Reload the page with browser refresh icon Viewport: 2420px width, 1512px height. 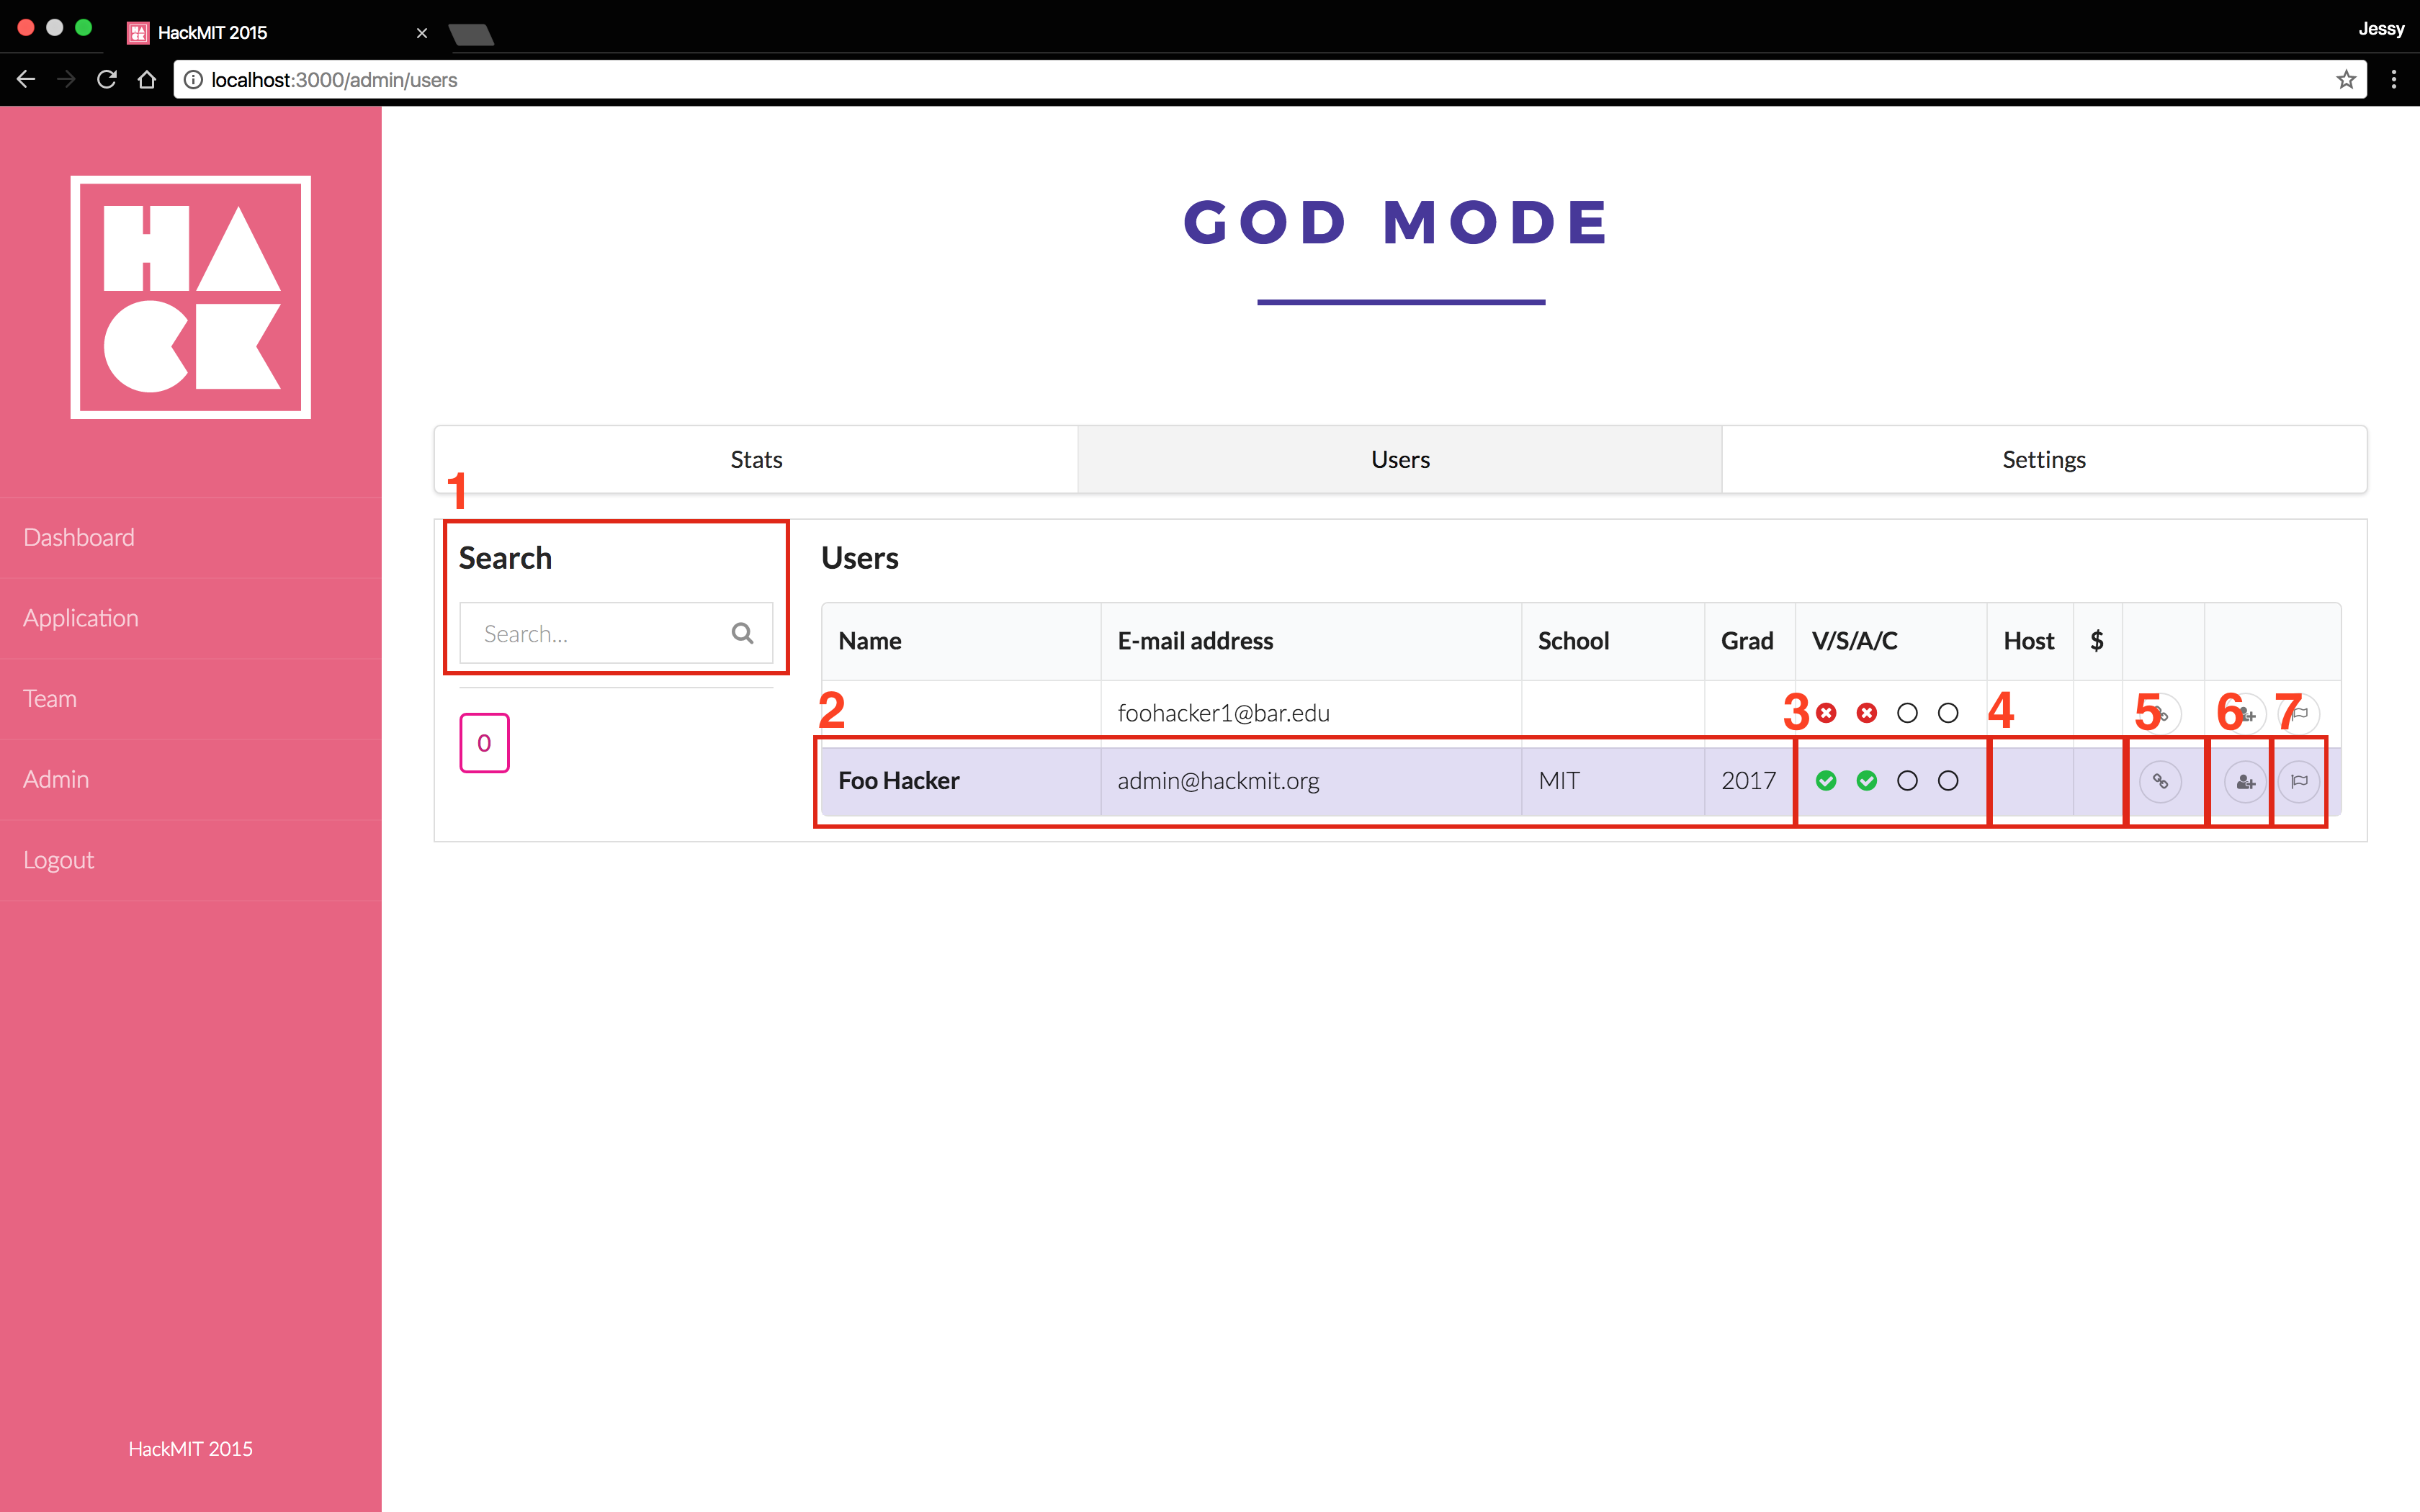(107, 80)
